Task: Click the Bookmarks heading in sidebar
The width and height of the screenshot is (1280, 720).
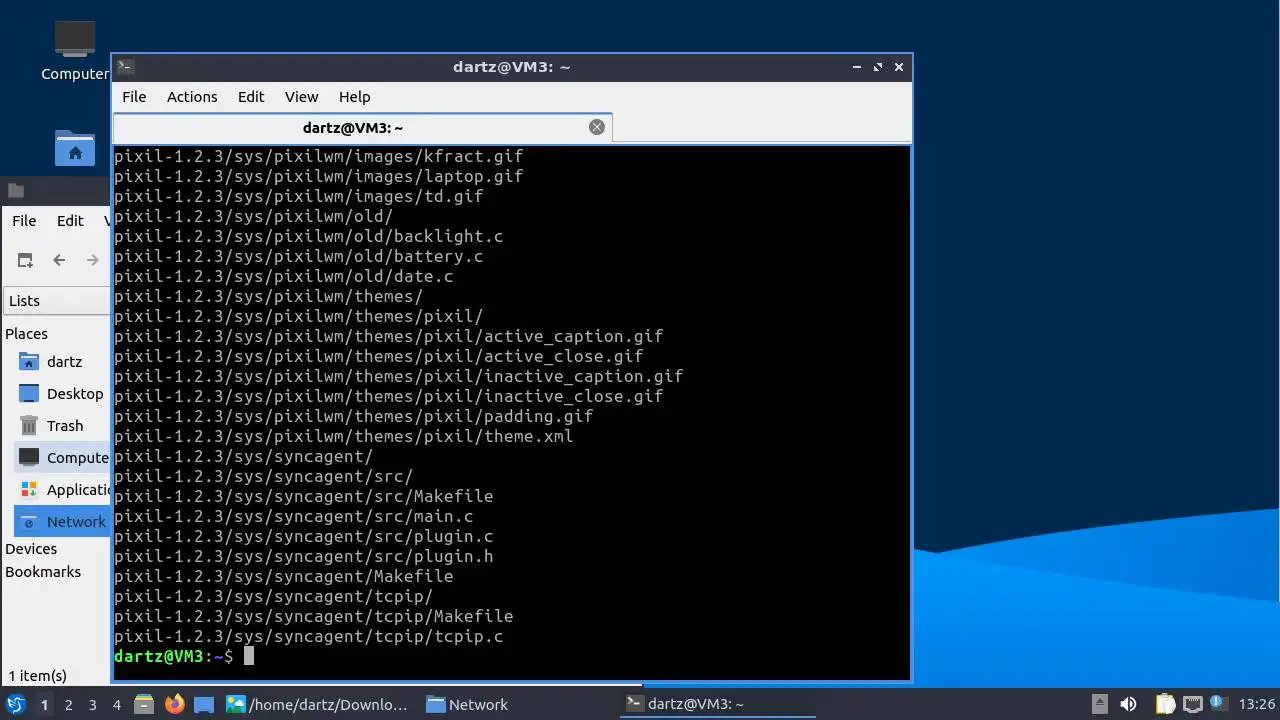Action: (43, 572)
